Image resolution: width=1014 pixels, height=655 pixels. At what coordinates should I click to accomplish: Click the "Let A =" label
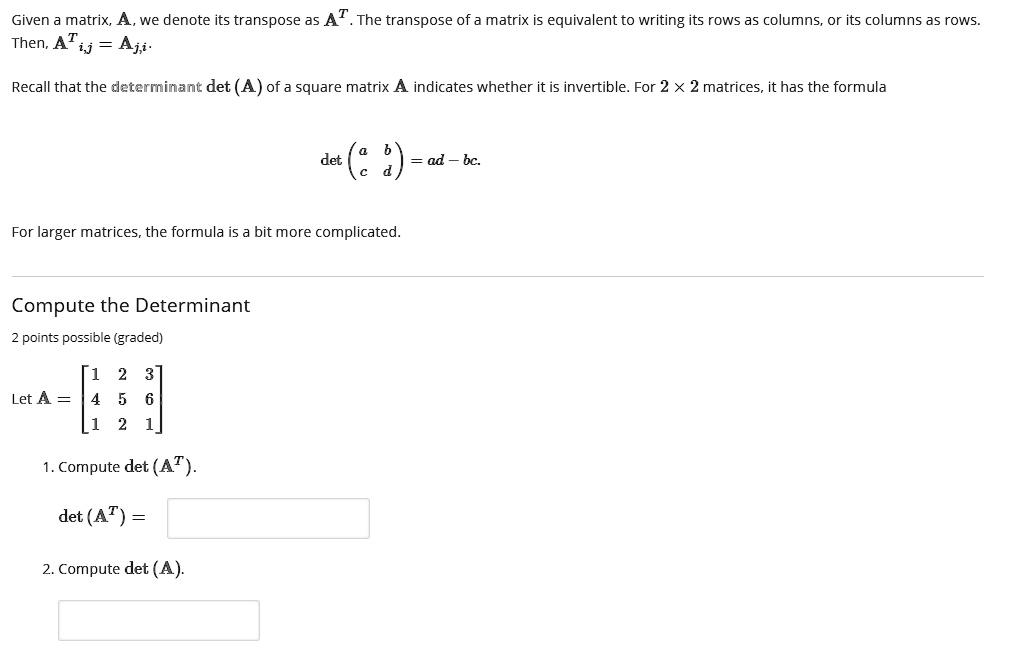[x=41, y=398]
